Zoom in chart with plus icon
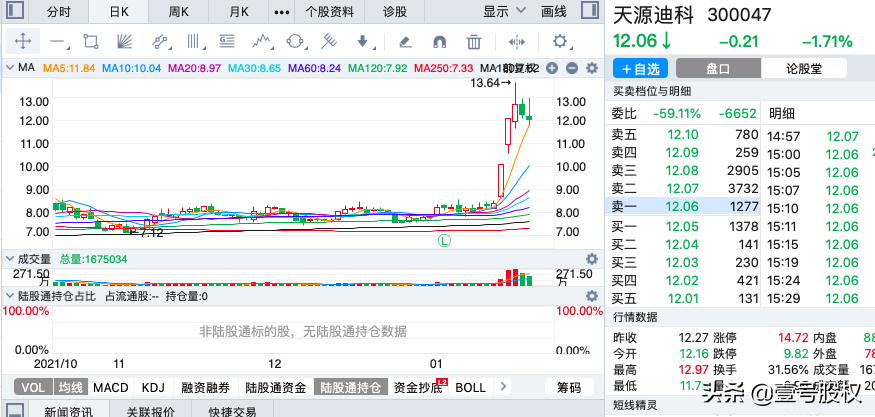This screenshot has height=417, width=875. click(x=552, y=68)
